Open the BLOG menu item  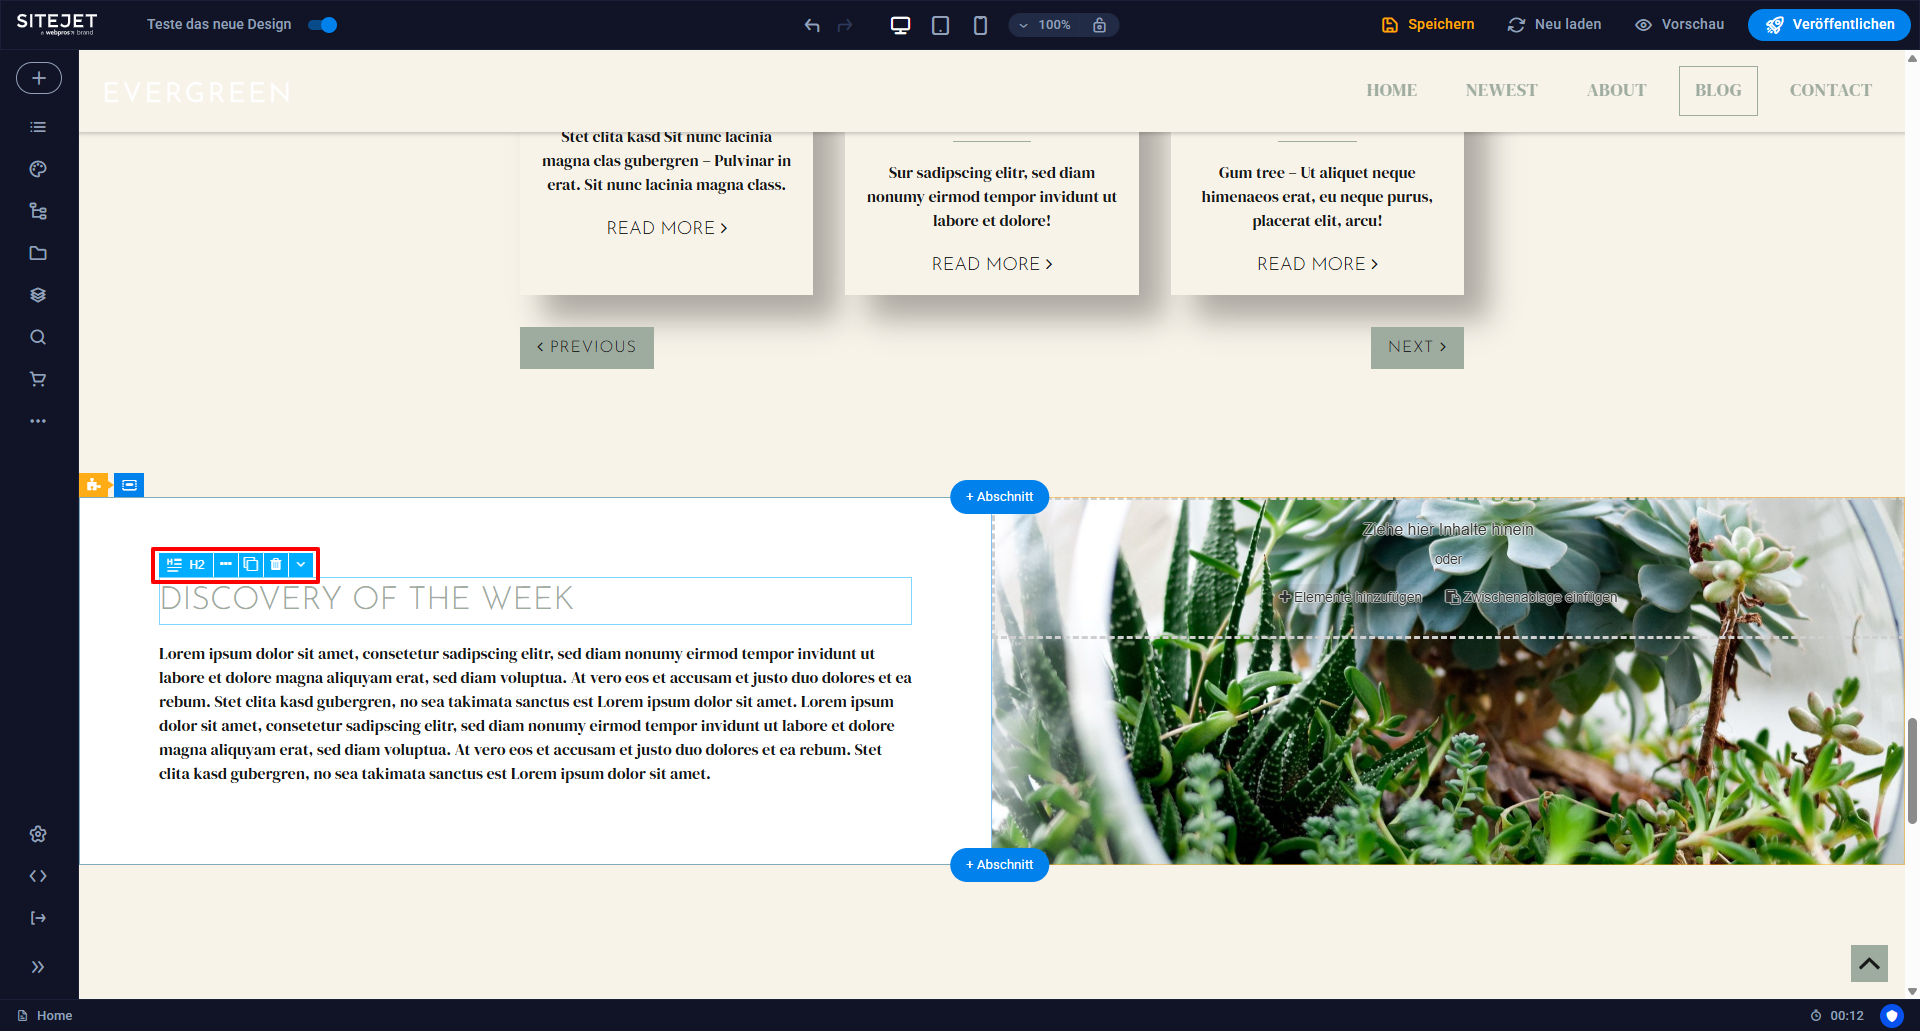[1718, 90]
